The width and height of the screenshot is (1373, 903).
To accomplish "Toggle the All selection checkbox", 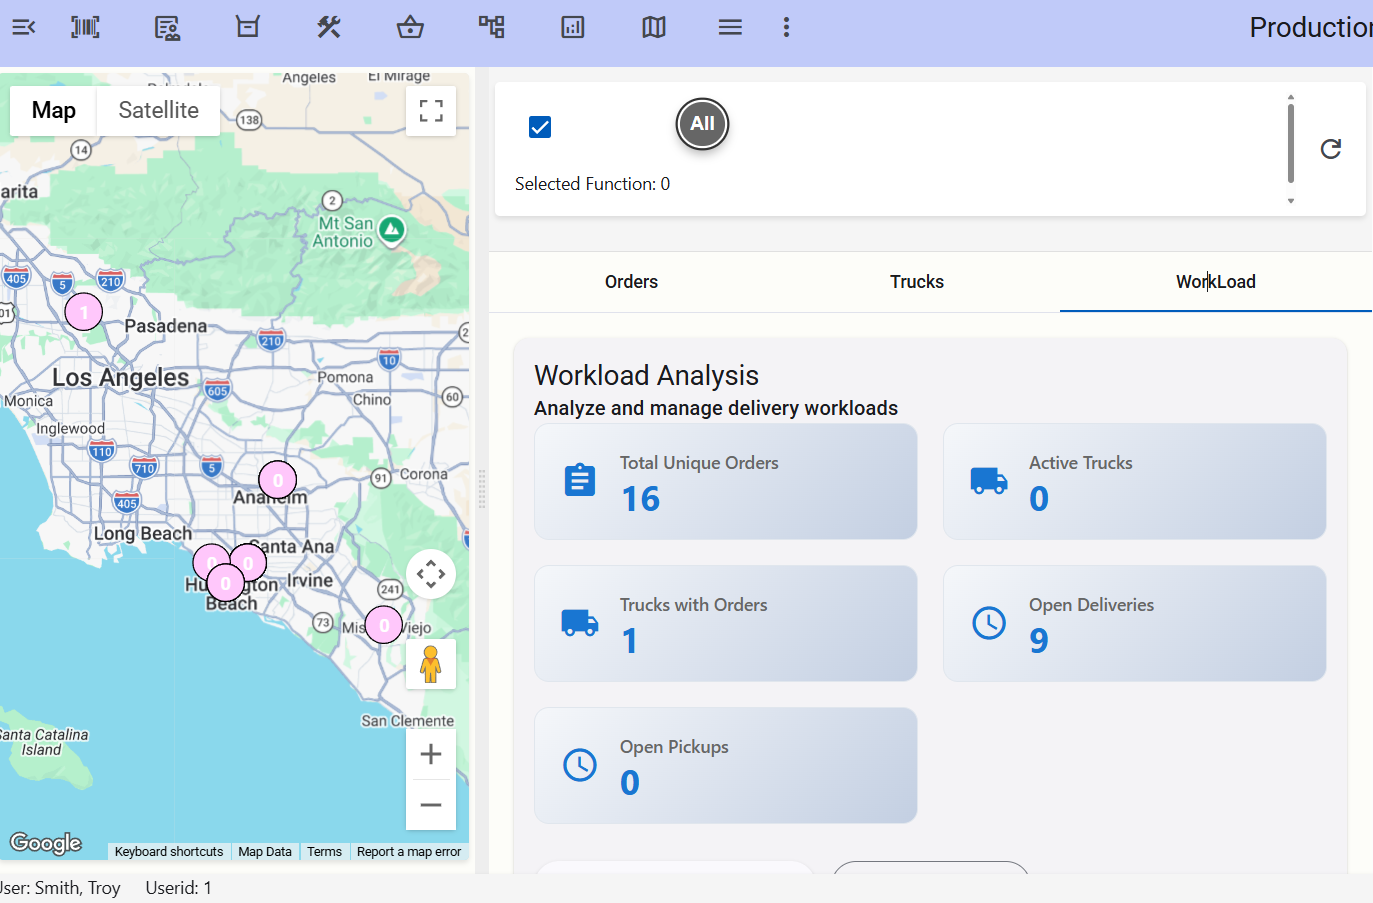I will click(540, 127).
